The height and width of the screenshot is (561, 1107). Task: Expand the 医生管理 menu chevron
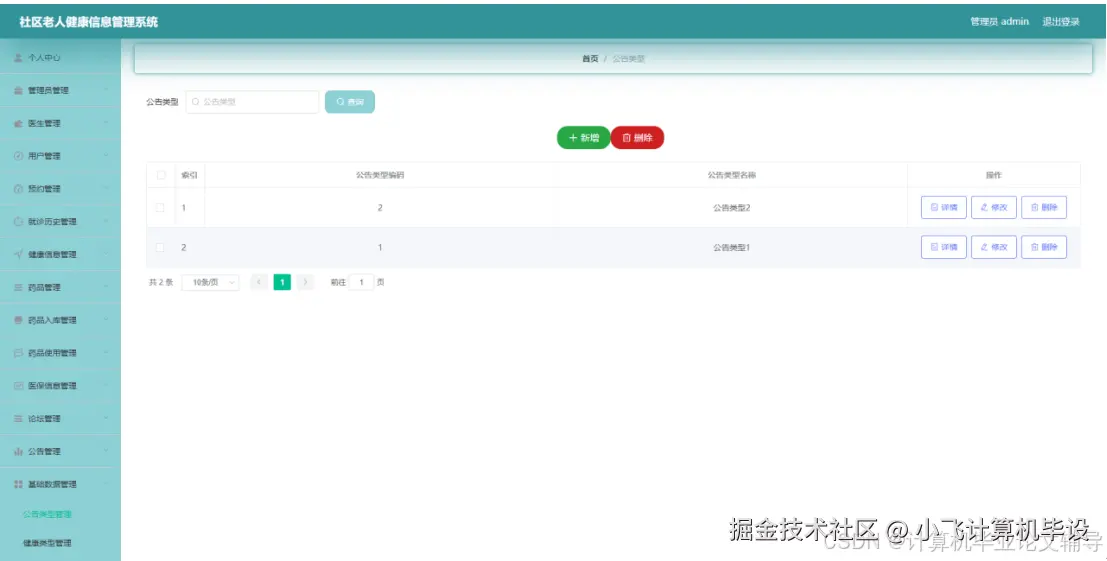[106, 123]
